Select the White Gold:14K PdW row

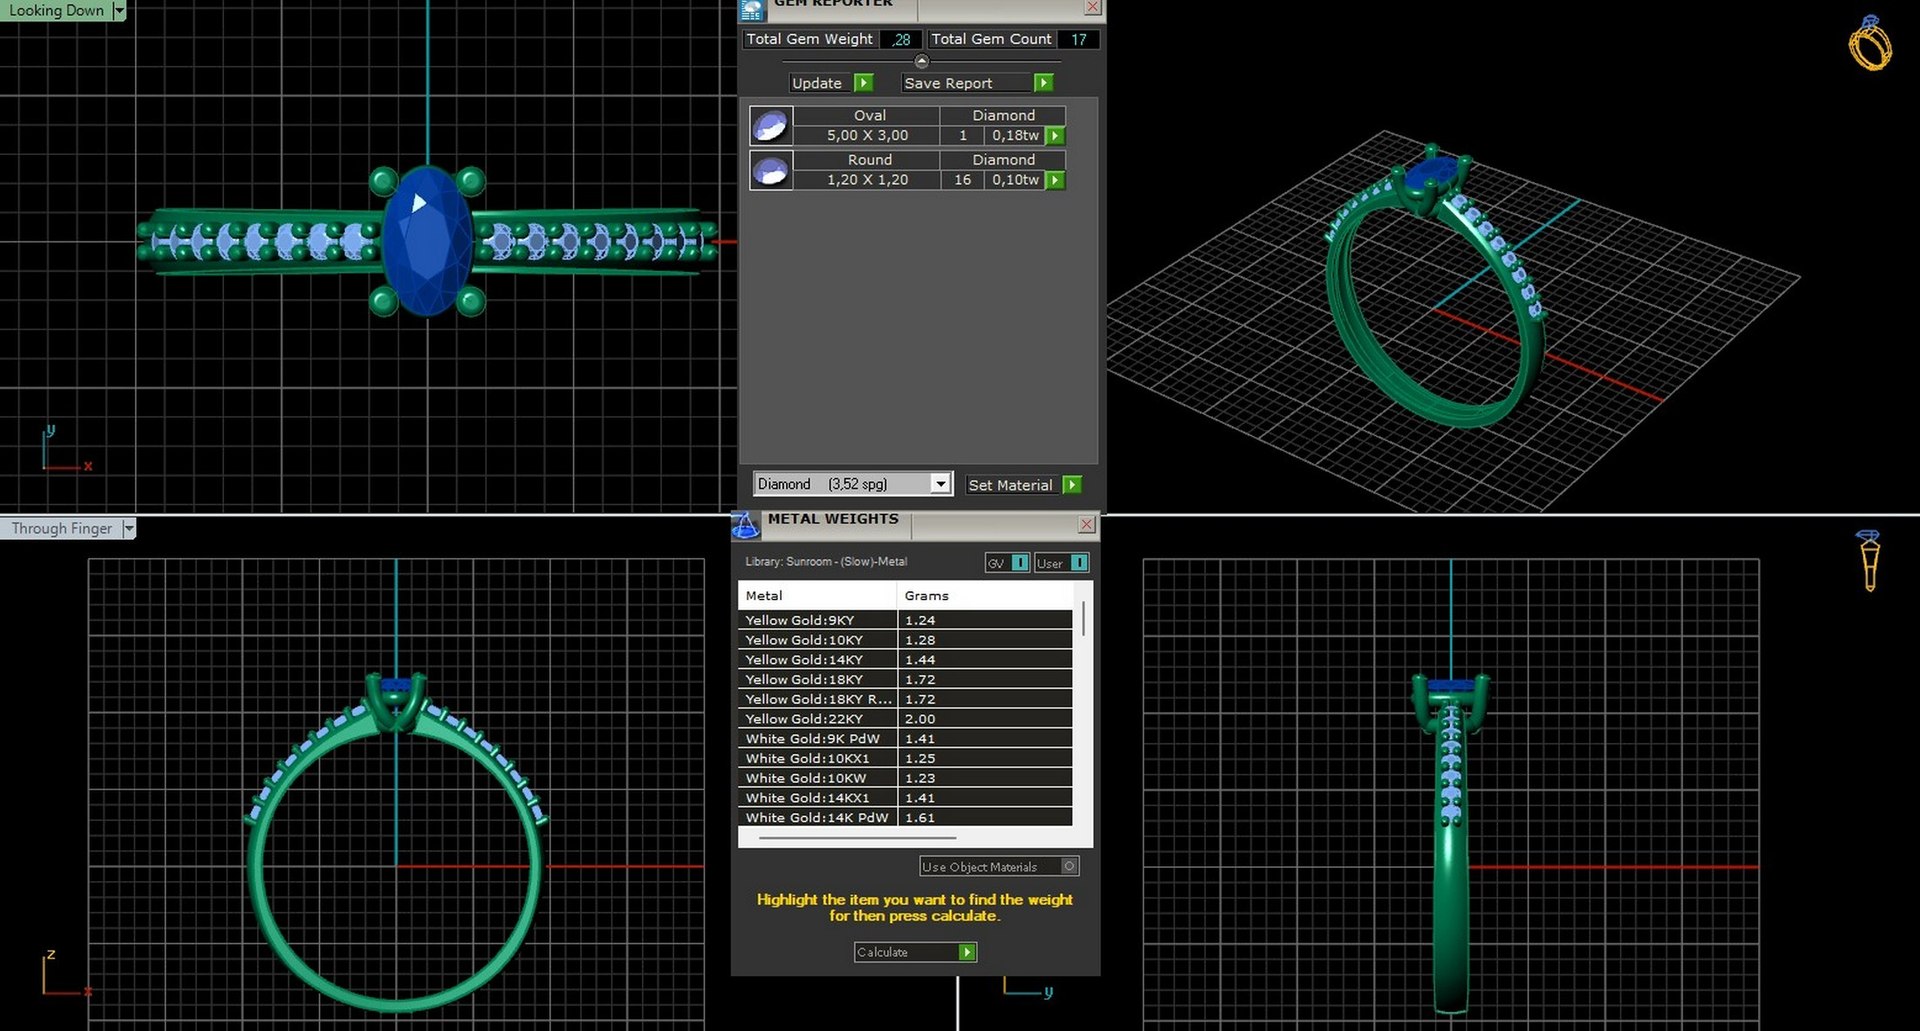[905, 817]
